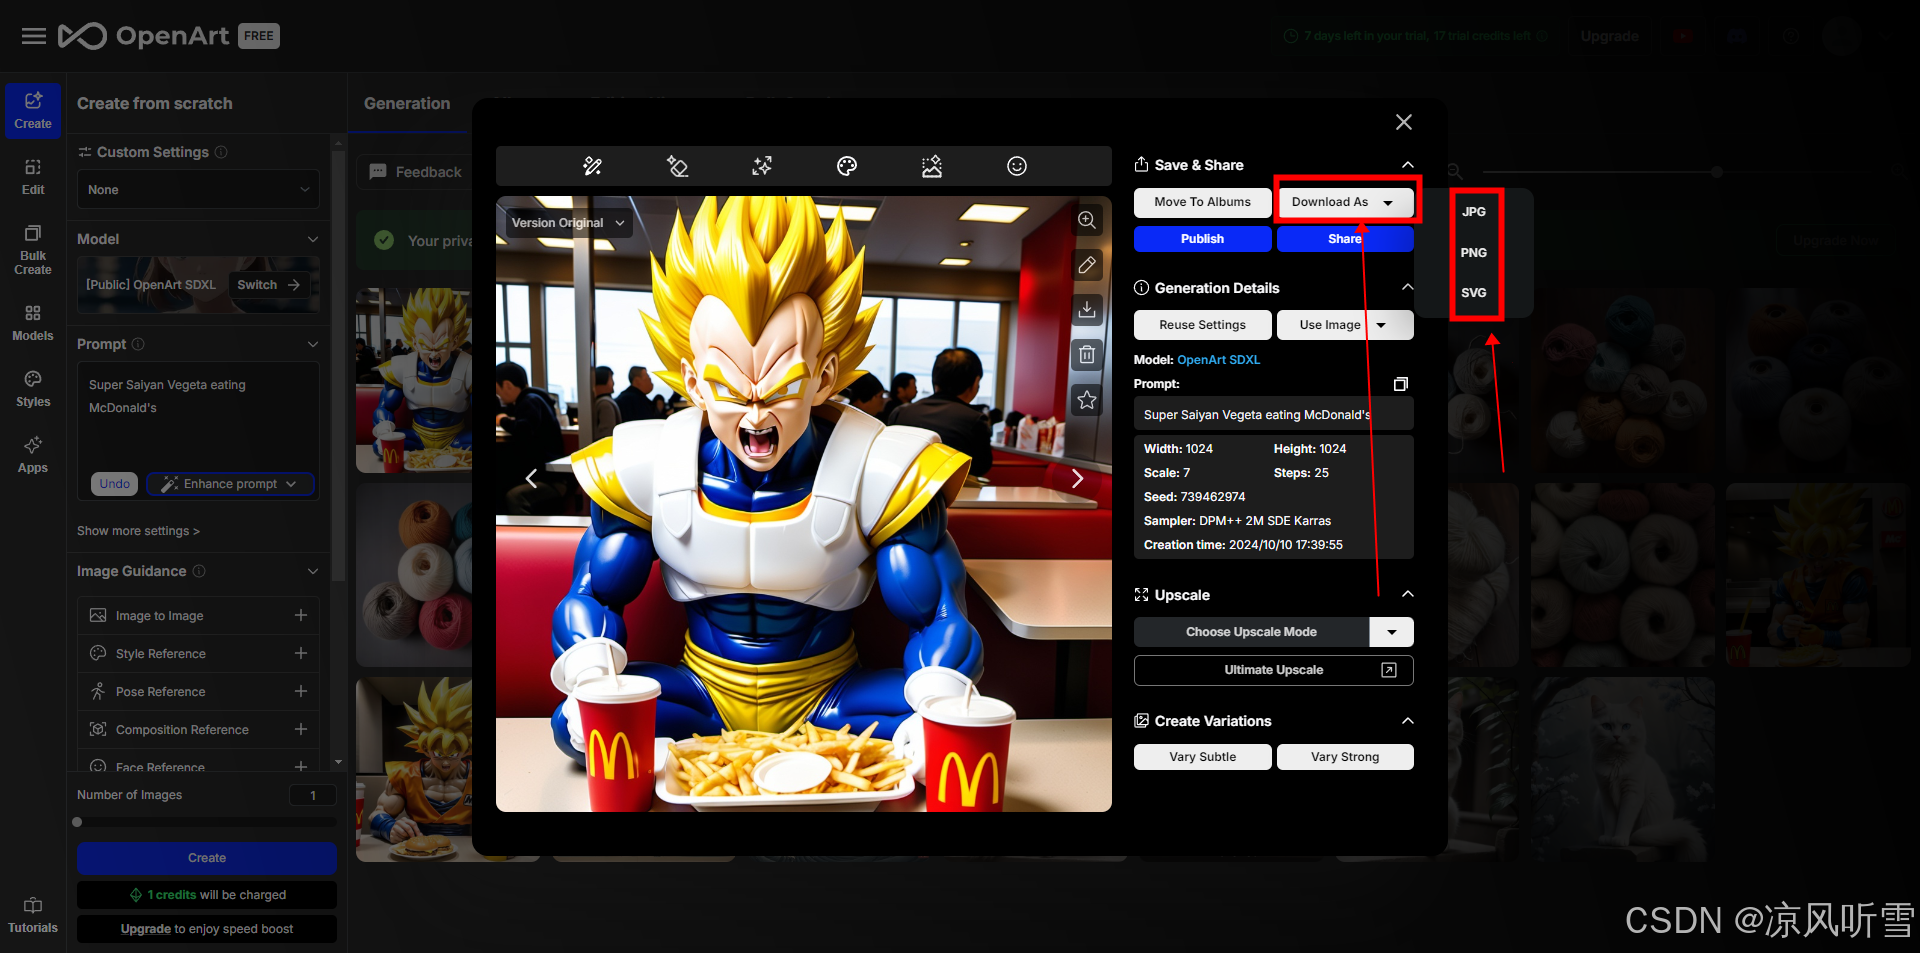Choose JPG download format
This screenshot has height=953, width=1920.
(1474, 212)
